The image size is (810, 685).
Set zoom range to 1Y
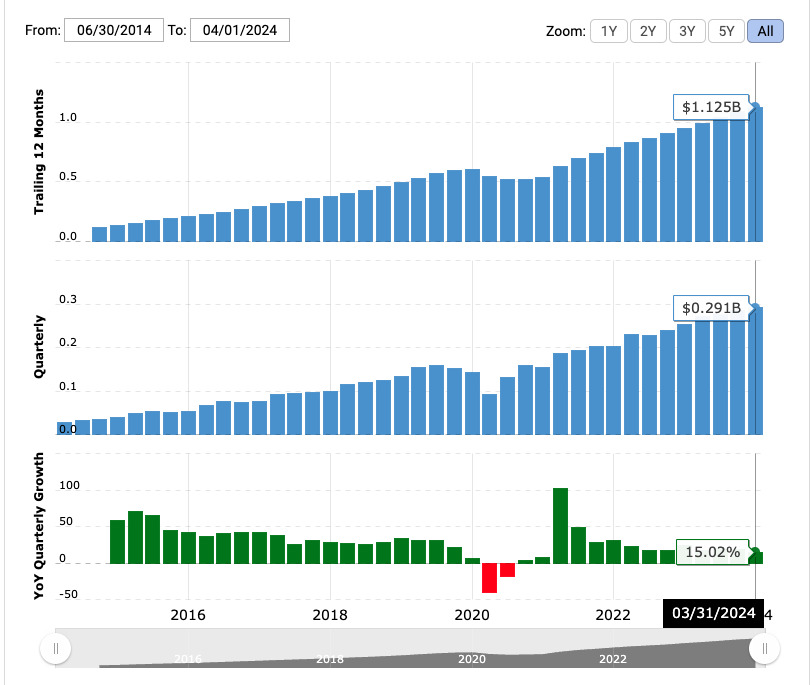click(x=609, y=31)
